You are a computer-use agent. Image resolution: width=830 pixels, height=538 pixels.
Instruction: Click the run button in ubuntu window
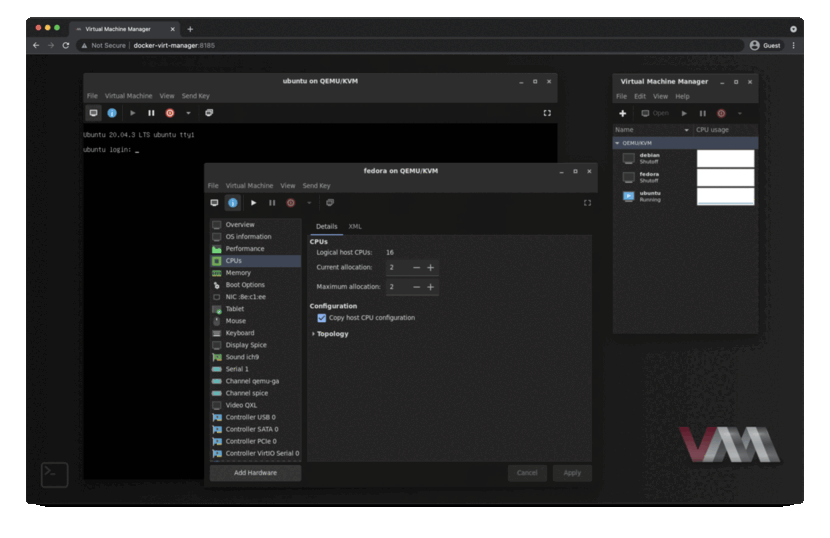[x=132, y=113]
